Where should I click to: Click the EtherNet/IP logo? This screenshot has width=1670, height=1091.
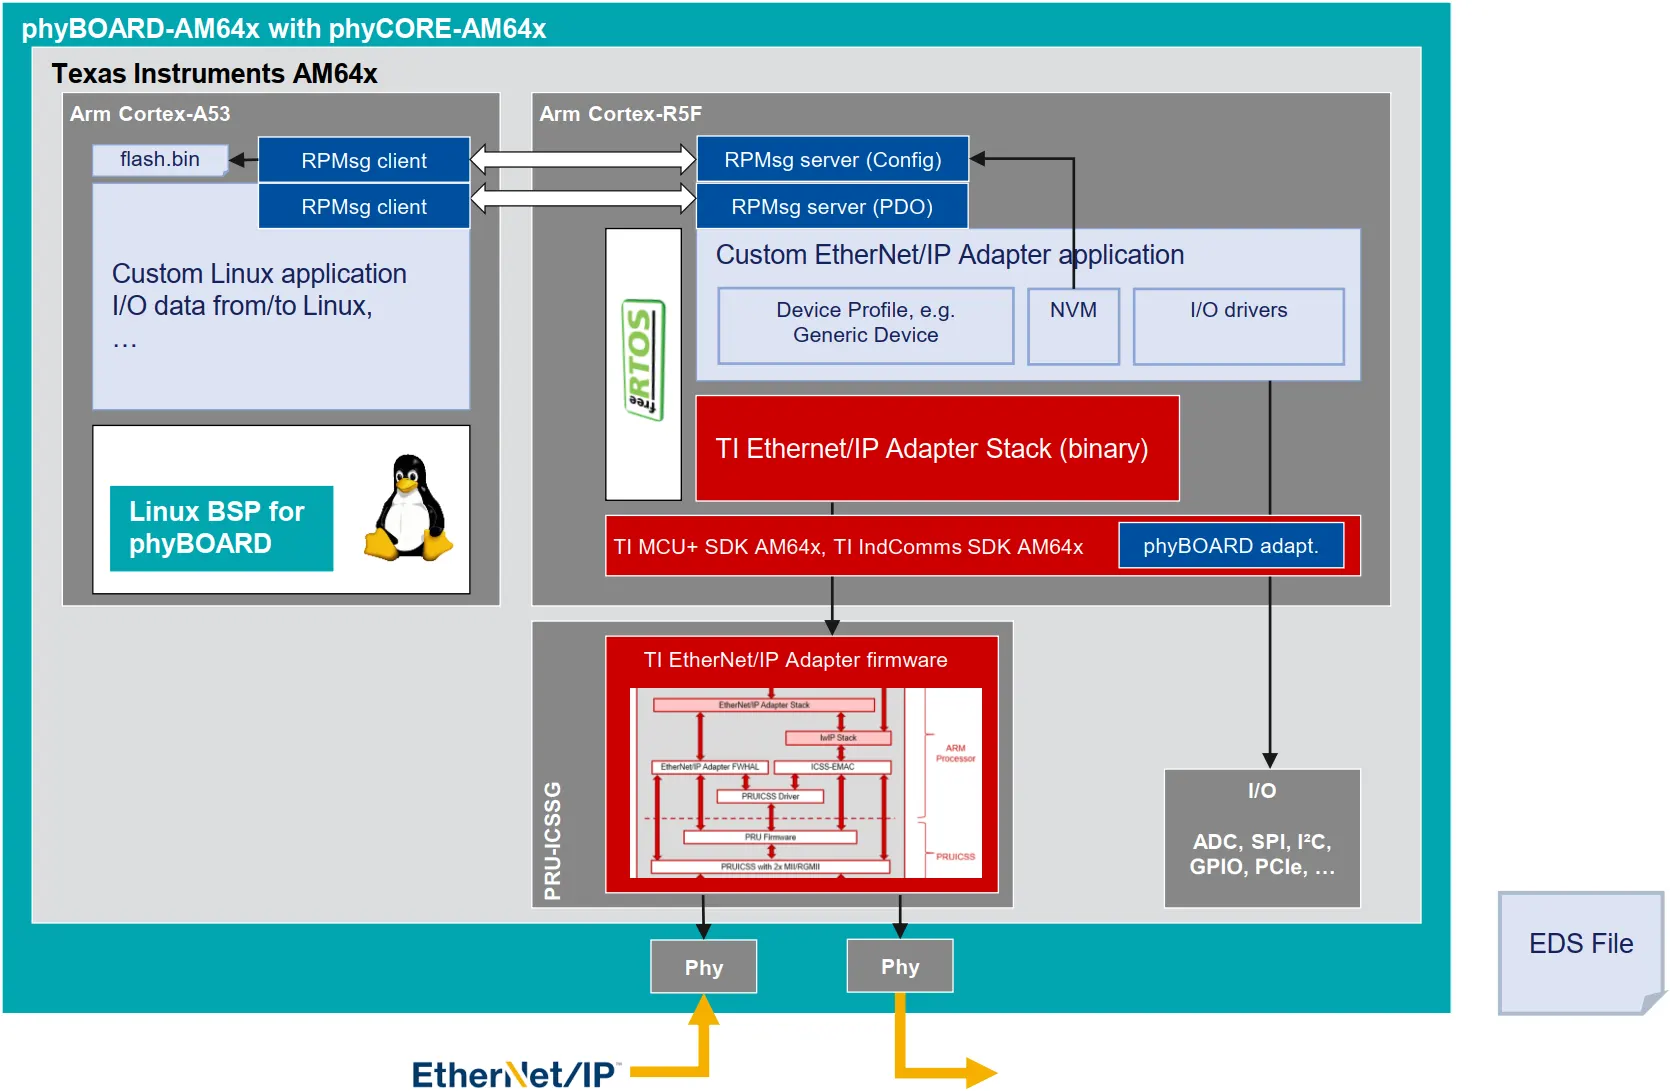tap(516, 1073)
